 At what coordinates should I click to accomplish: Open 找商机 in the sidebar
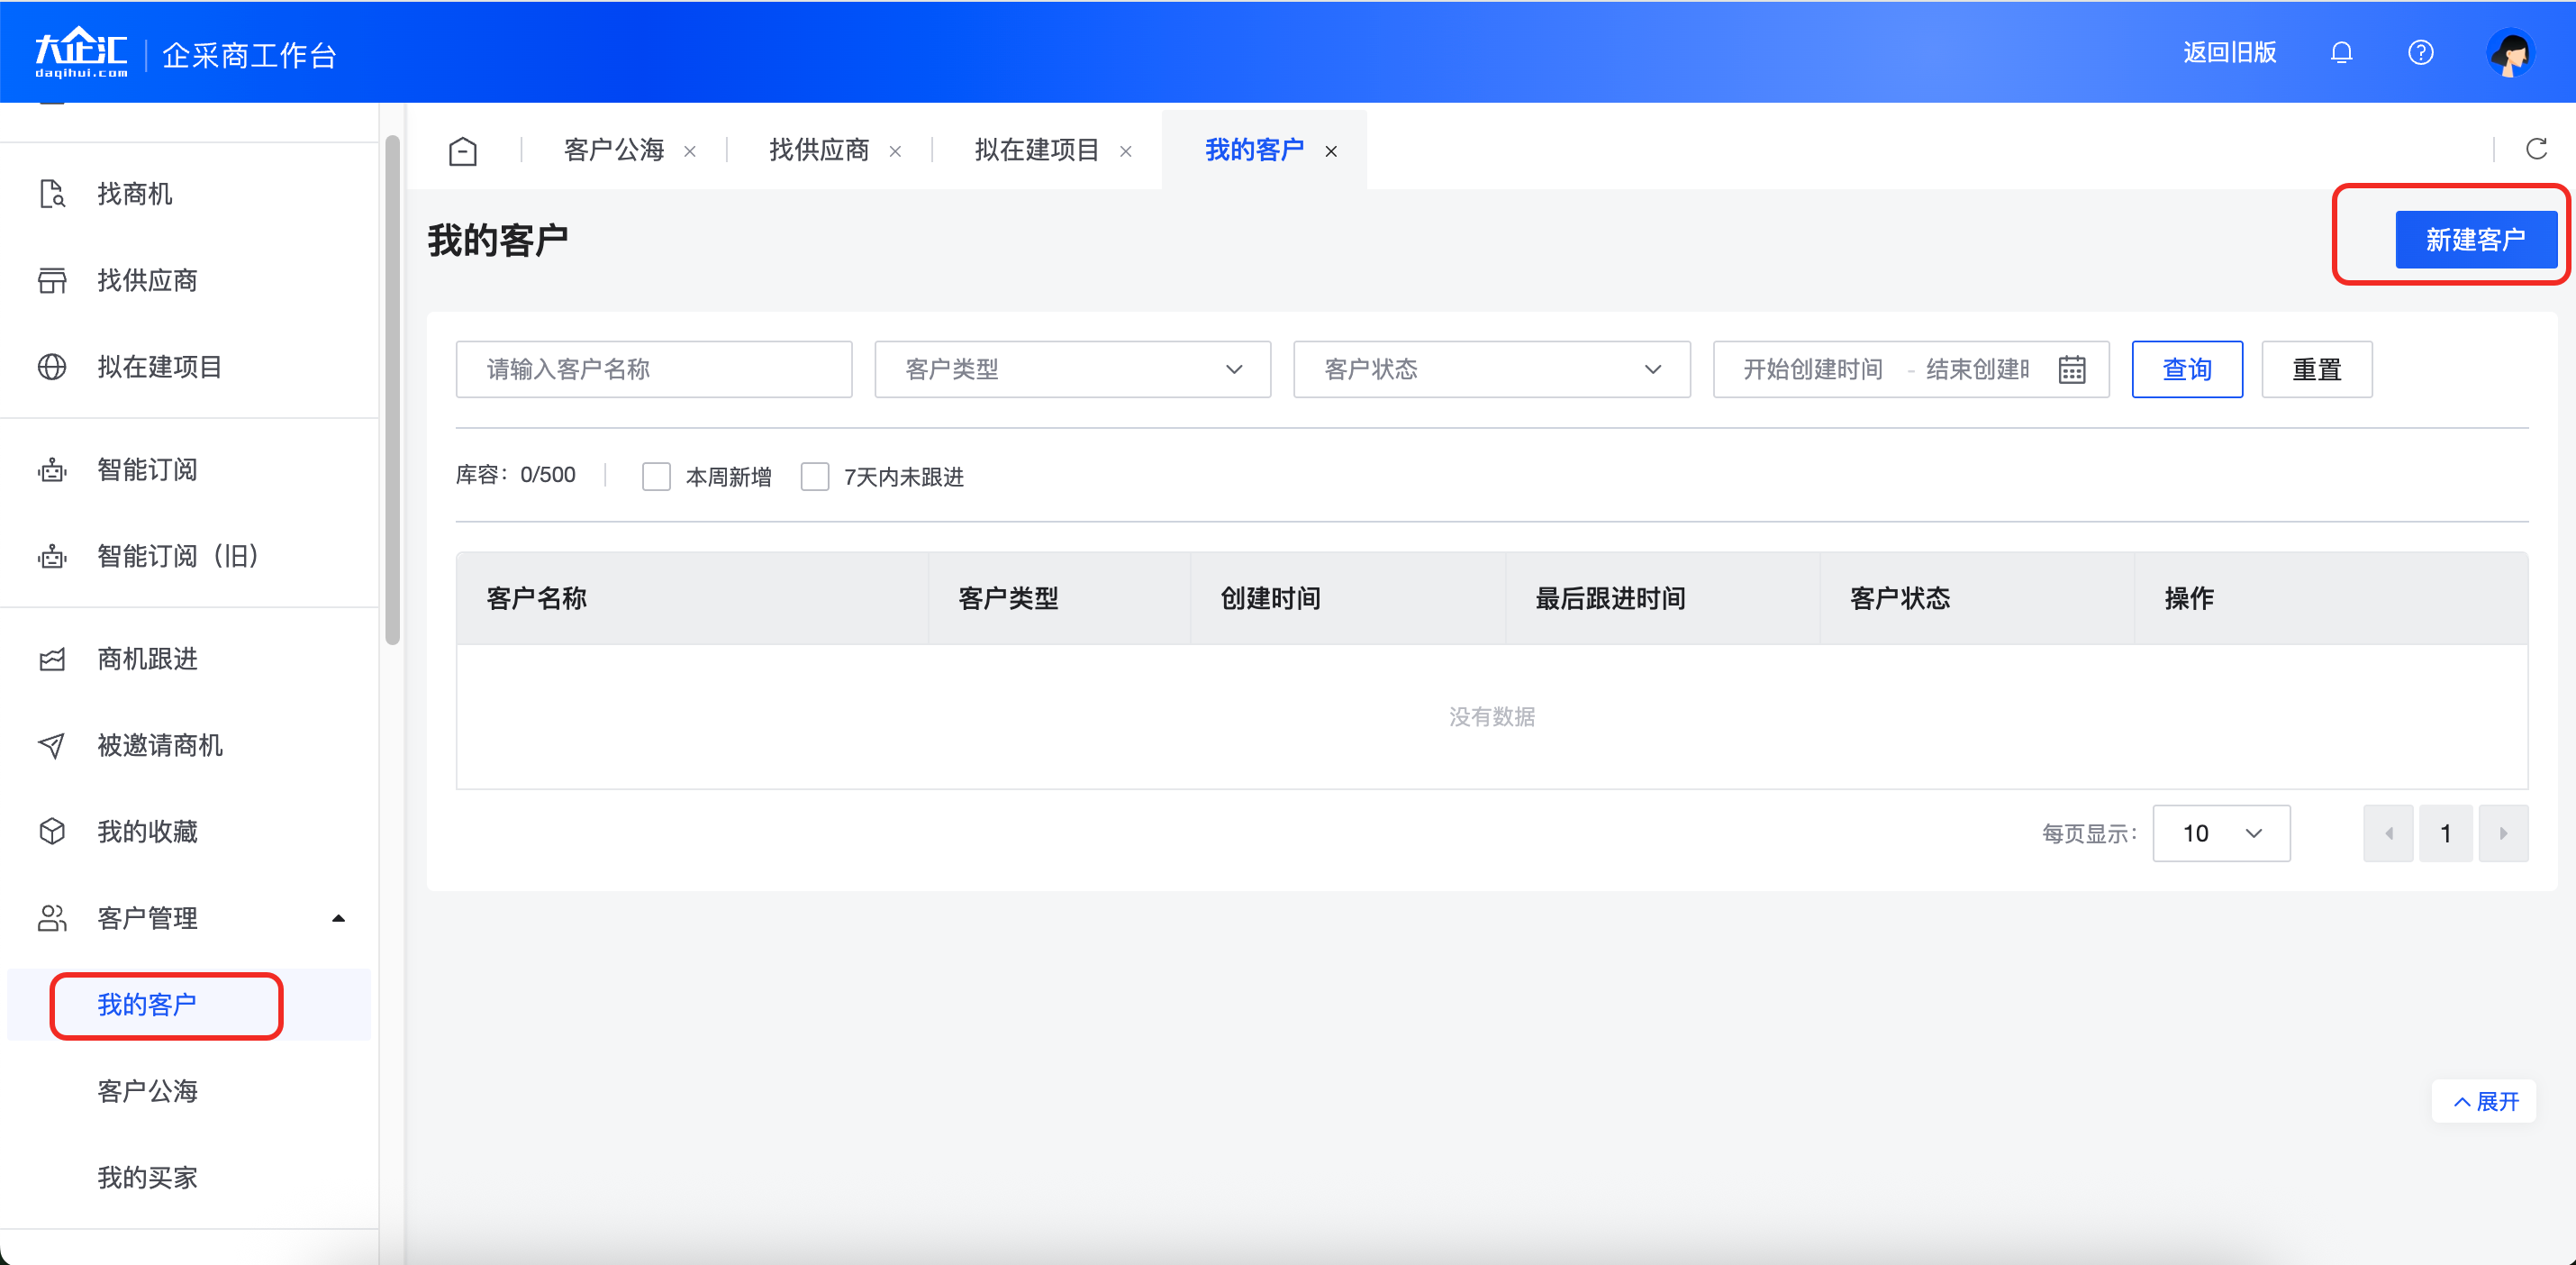135,194
